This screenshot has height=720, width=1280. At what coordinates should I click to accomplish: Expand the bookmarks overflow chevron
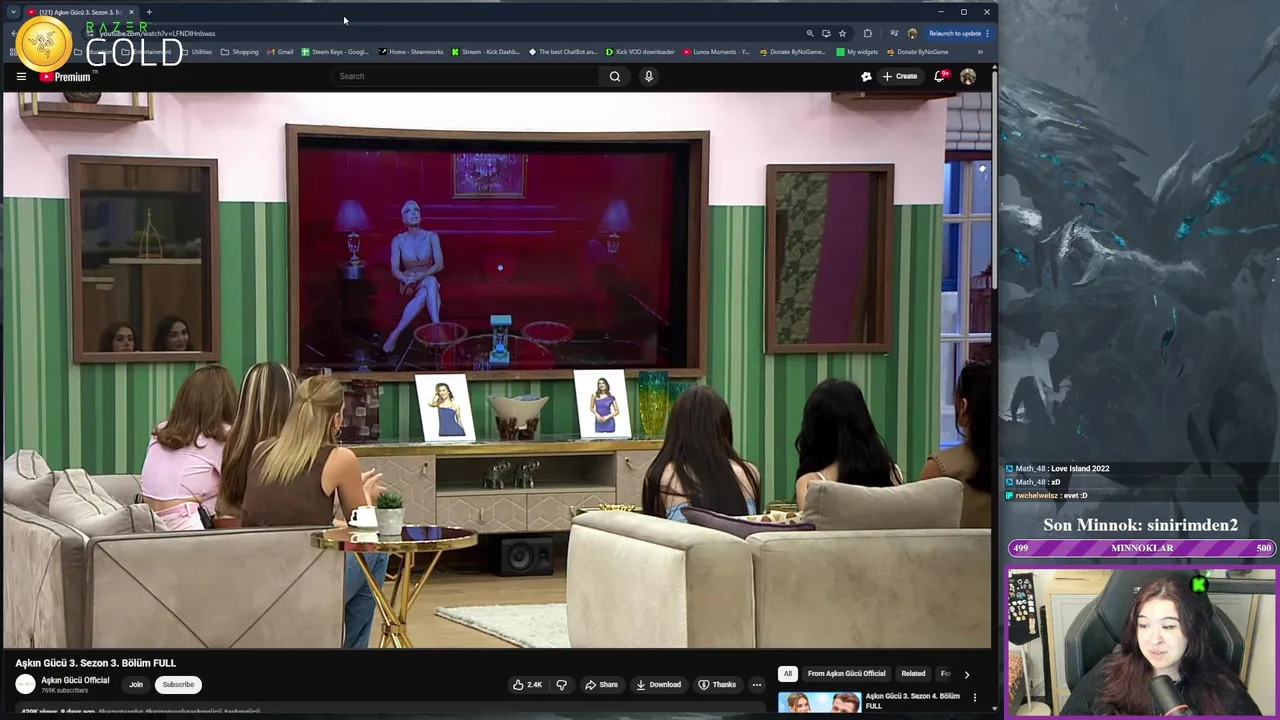(980, 52)
